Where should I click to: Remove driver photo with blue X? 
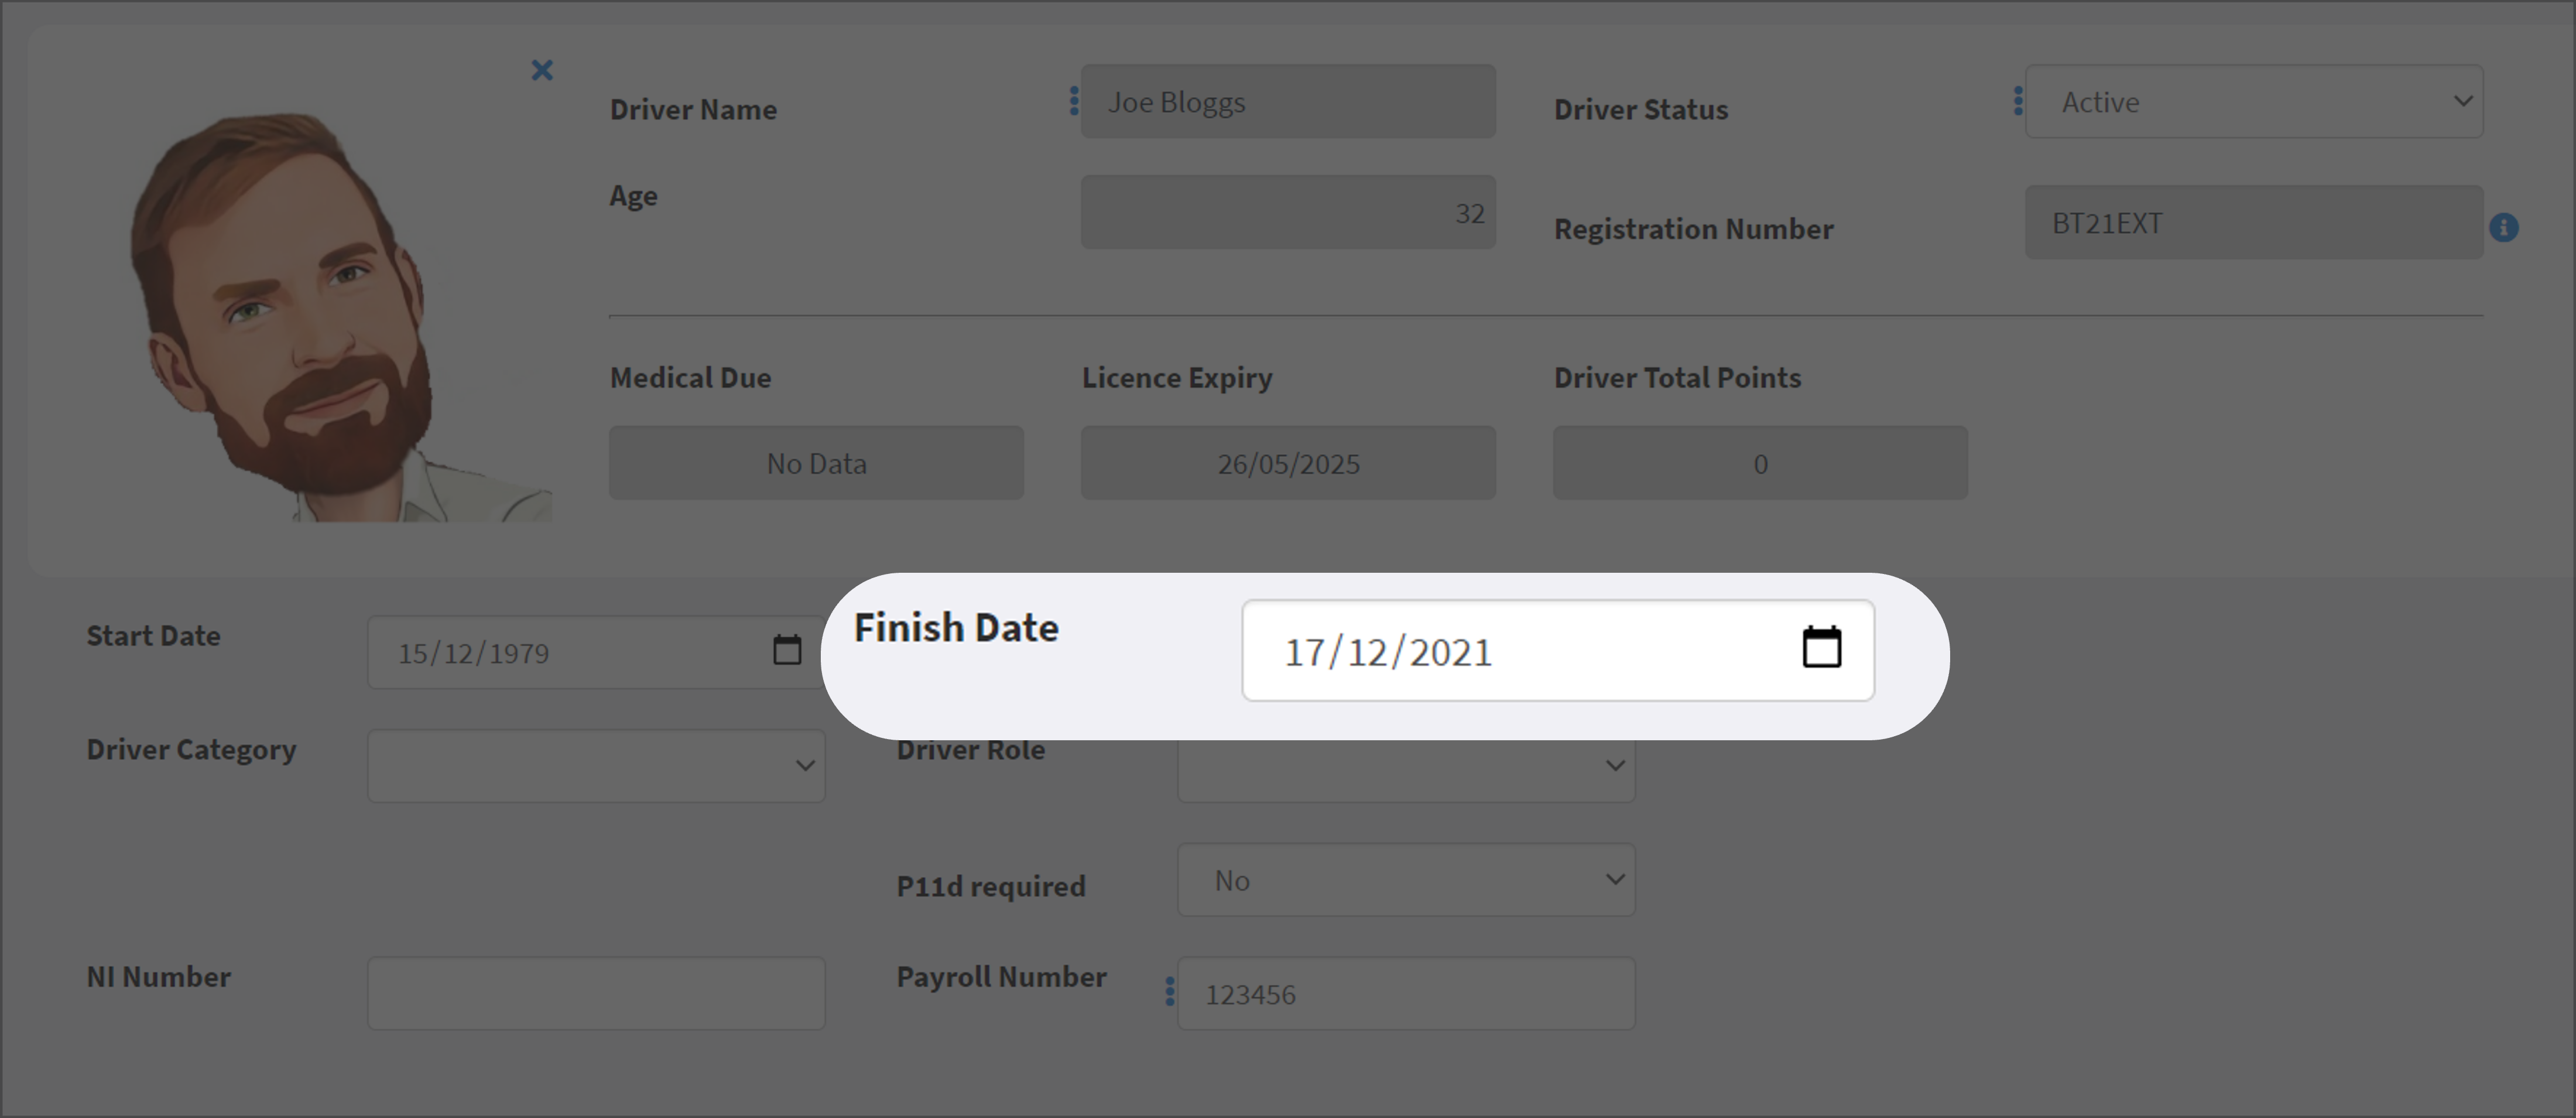click(542, 70)
